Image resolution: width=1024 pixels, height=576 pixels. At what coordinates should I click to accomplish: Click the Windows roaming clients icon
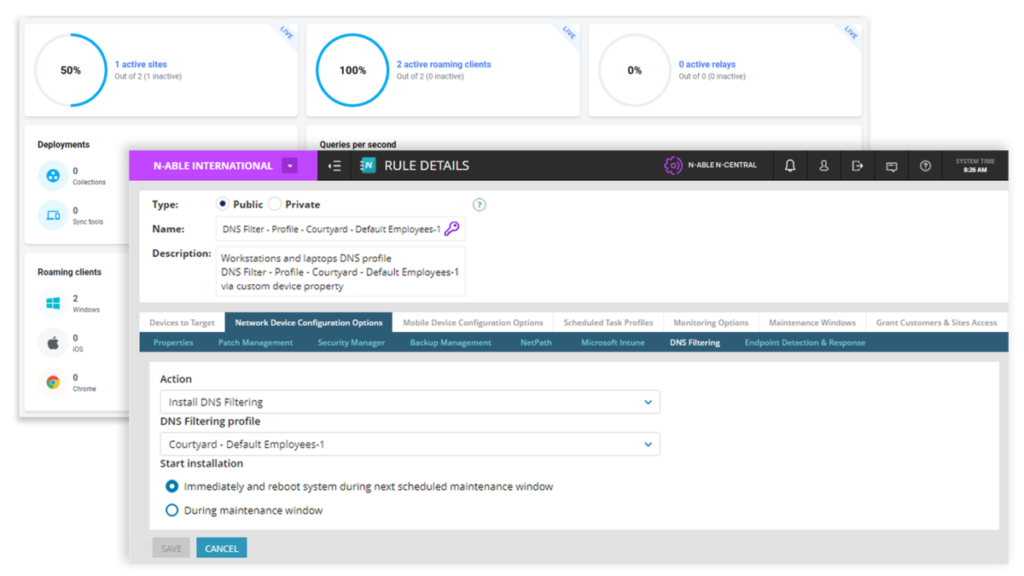pos(53,303)
